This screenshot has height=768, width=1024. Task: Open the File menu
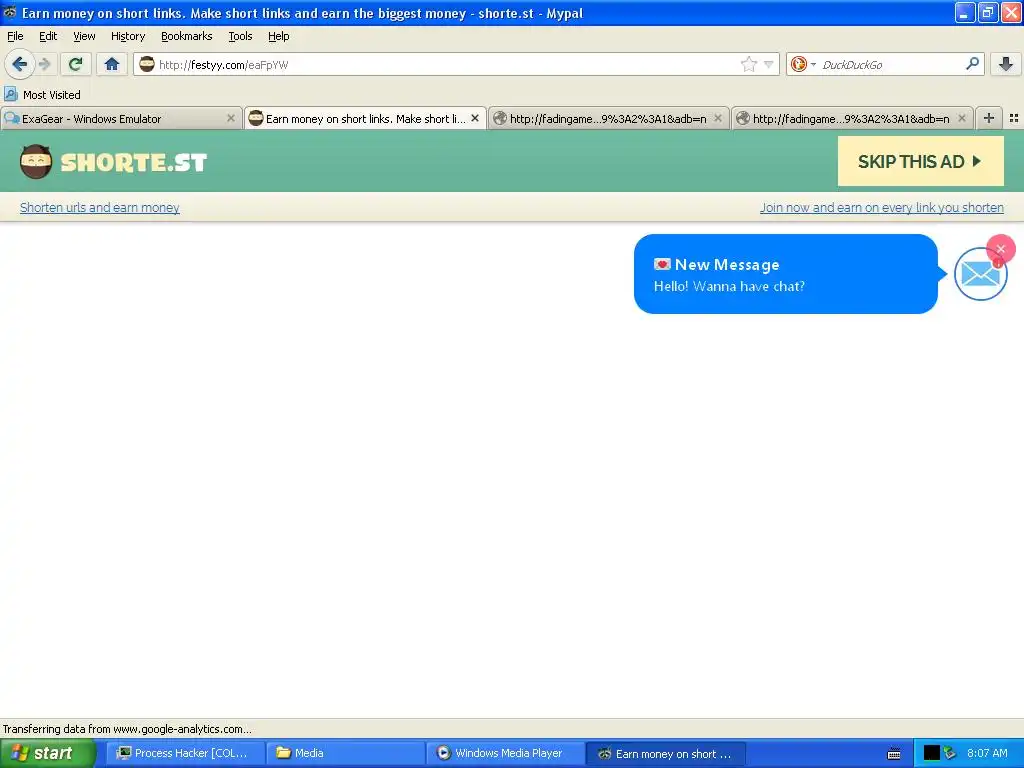pyautogui.click(x=15, y=36)
